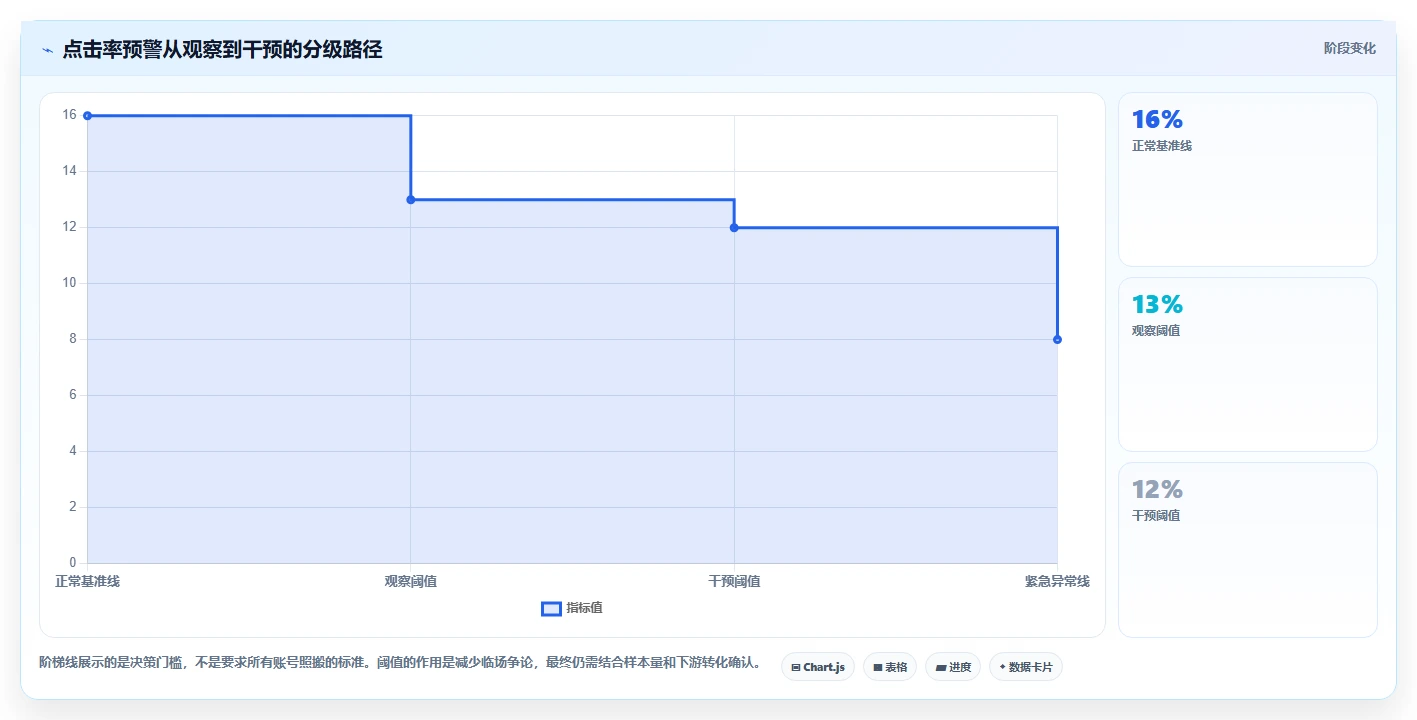Click the 16% value card
This screenshot has width=1417, height=720.
1247,180
